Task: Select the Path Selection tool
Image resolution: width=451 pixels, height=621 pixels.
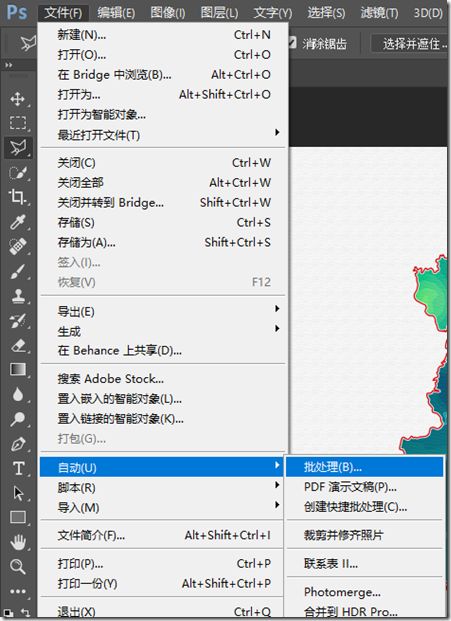Action: (x=17, y=493)
